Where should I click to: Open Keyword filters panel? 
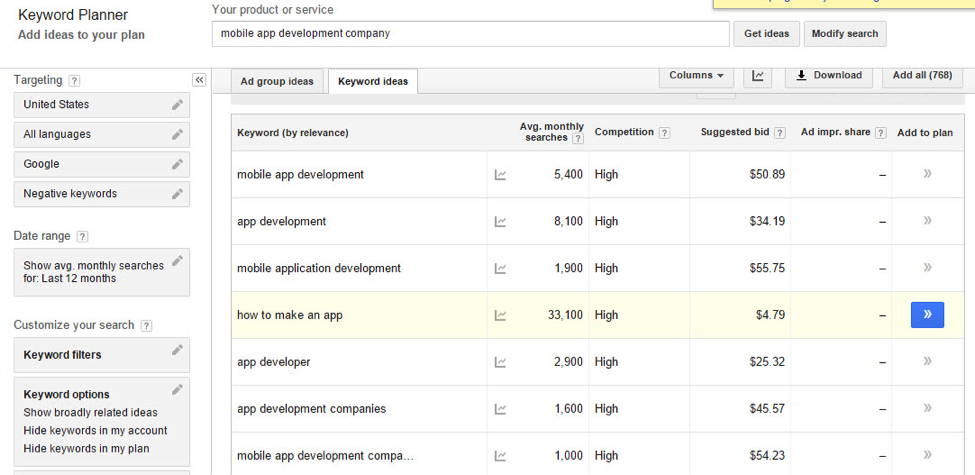tap(101, 355)
